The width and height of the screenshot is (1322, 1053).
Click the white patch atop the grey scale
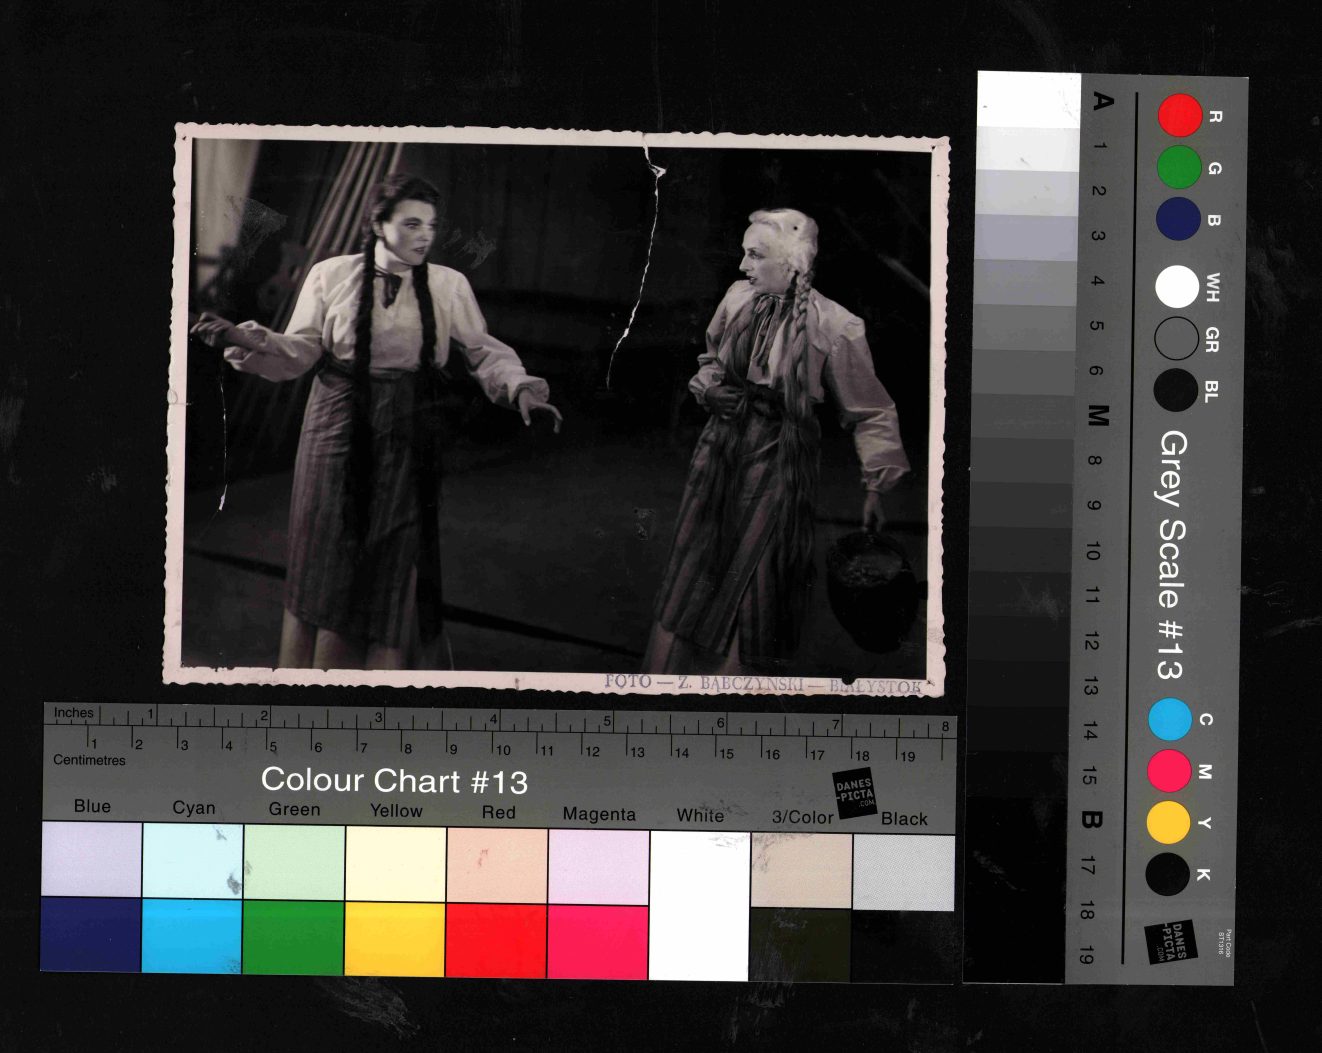[1028, 100]
